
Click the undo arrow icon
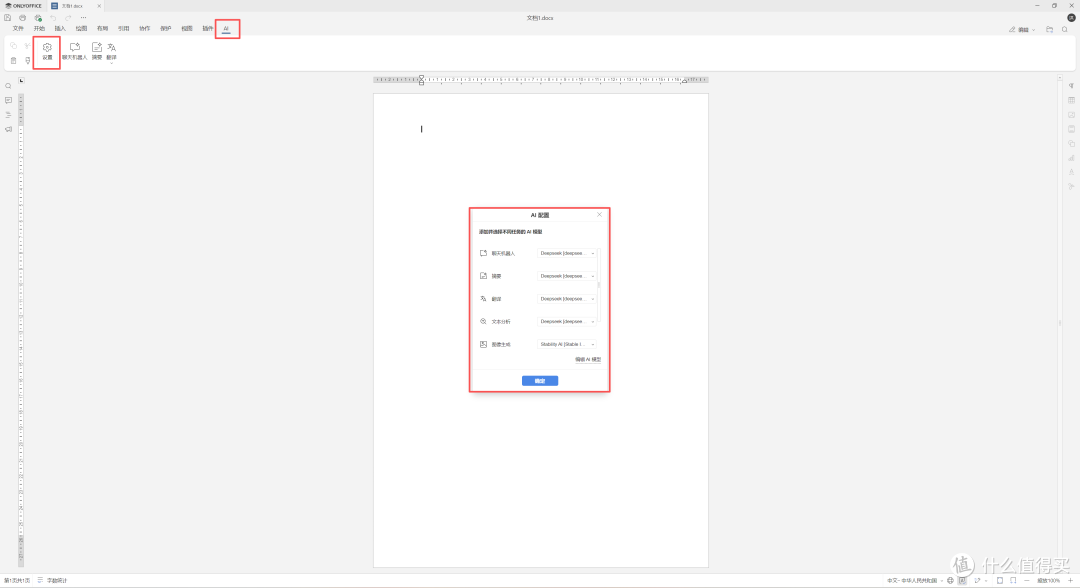[53, 18]
